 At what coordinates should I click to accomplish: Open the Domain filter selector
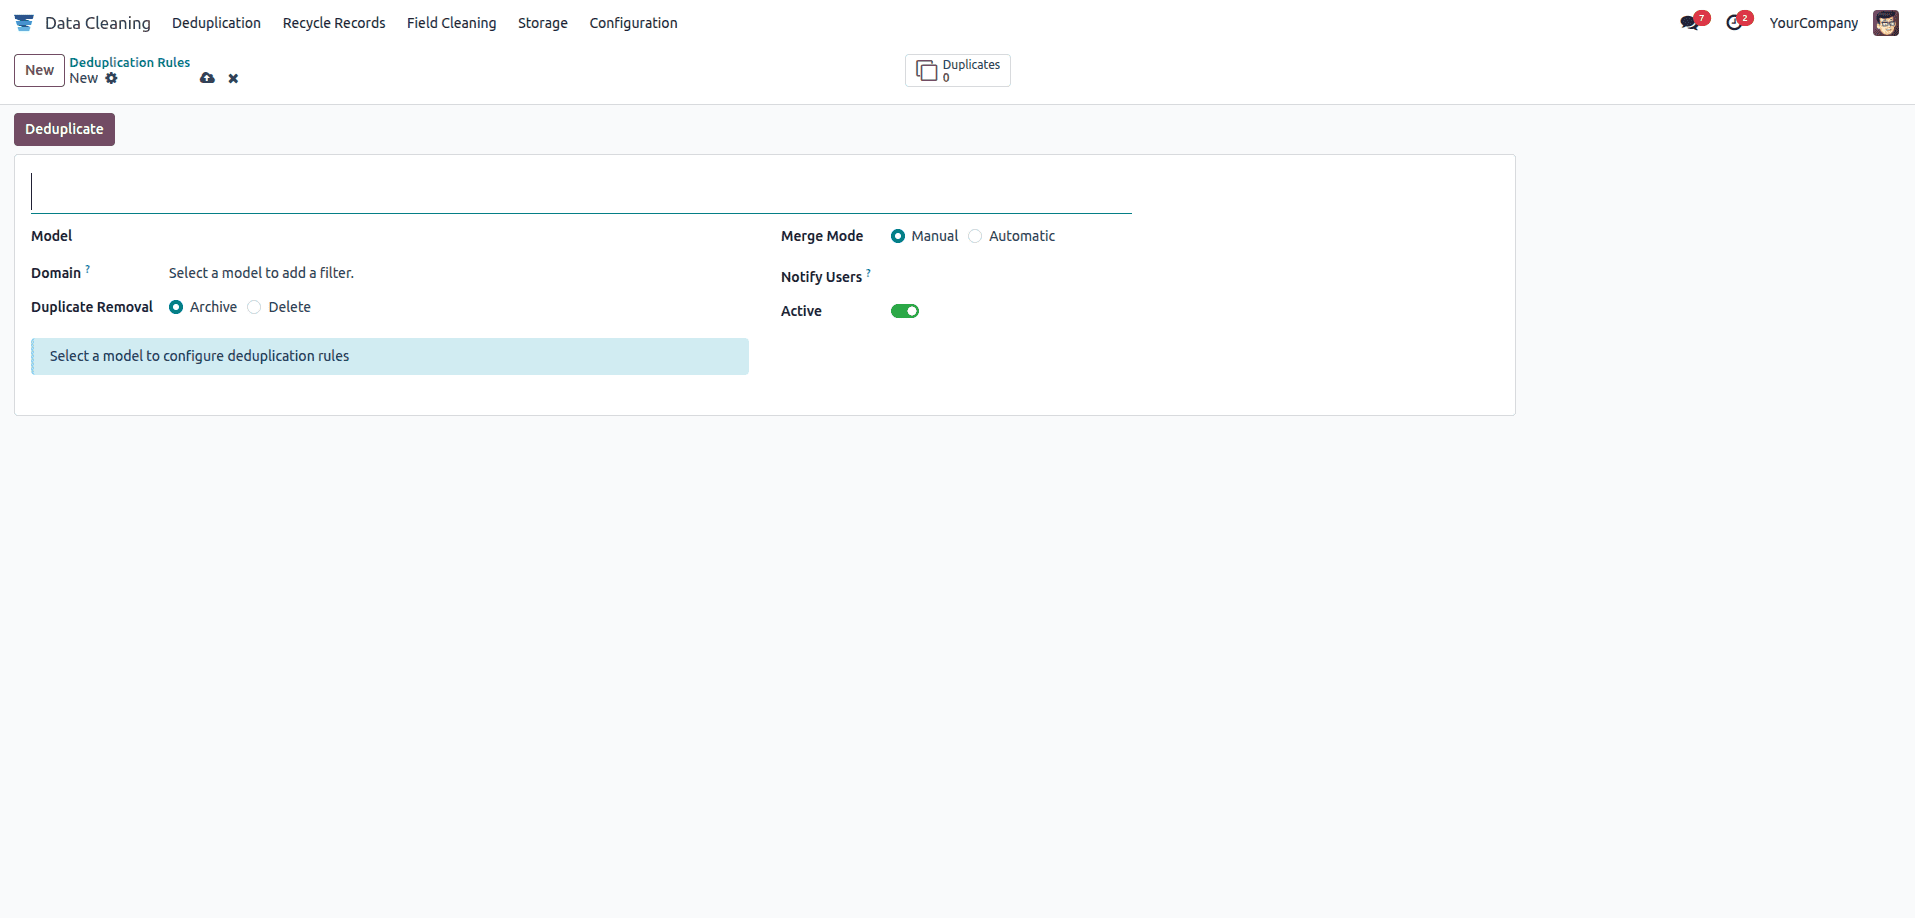click(x=261, y=272)
